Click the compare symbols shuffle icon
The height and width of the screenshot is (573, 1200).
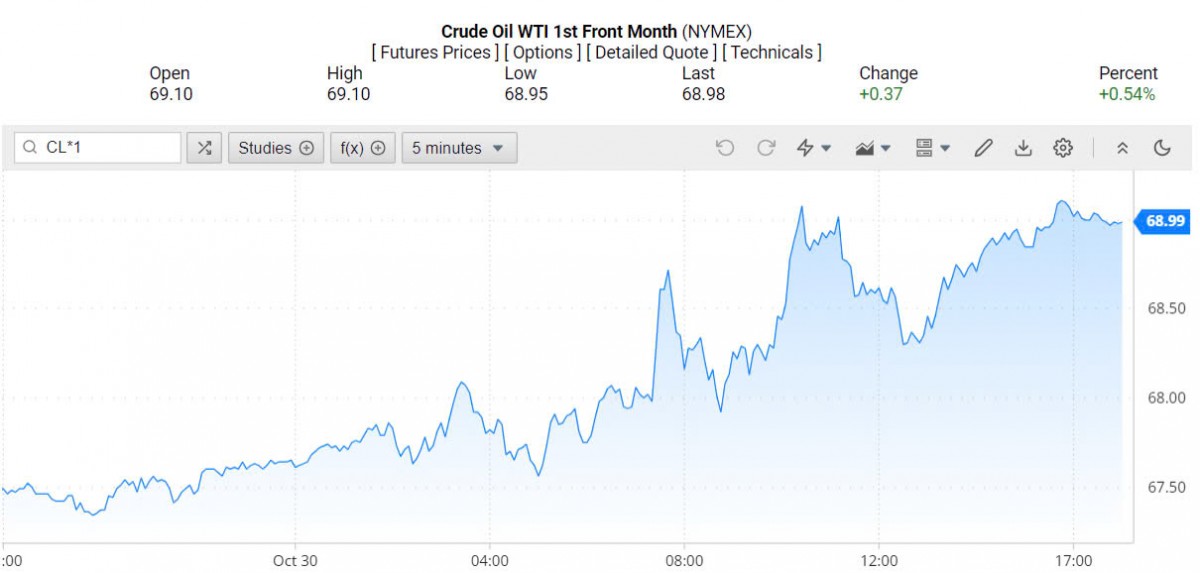pyautogui.click(x=204, y=148)
